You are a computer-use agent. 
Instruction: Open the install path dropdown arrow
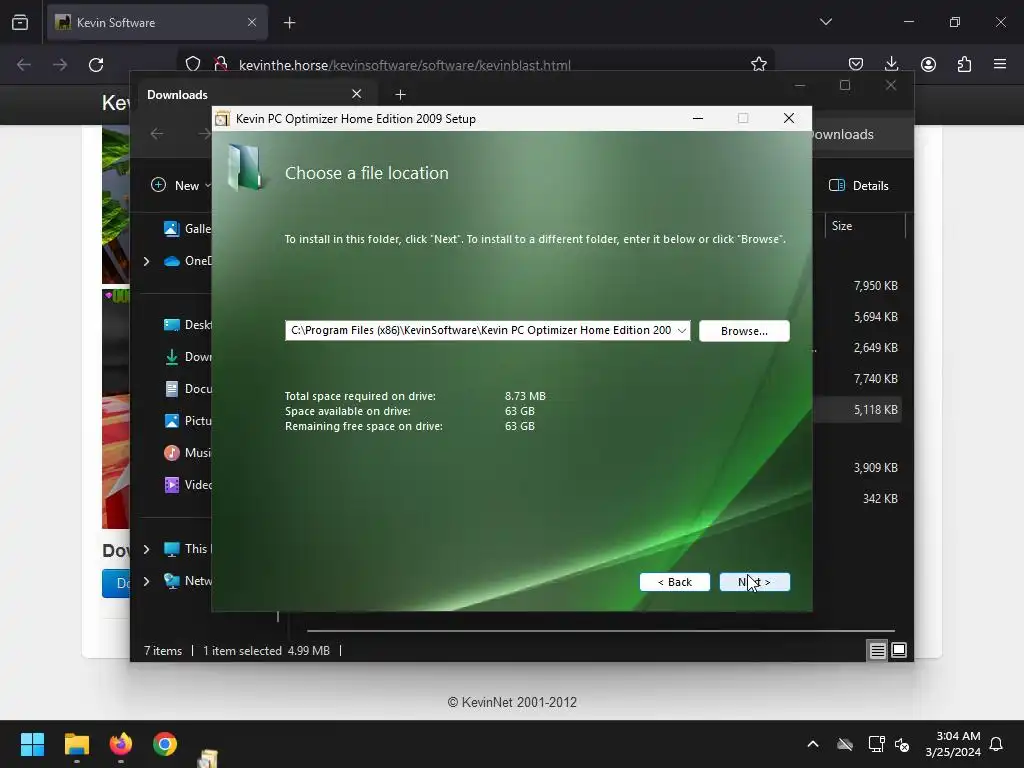(682, 330)
